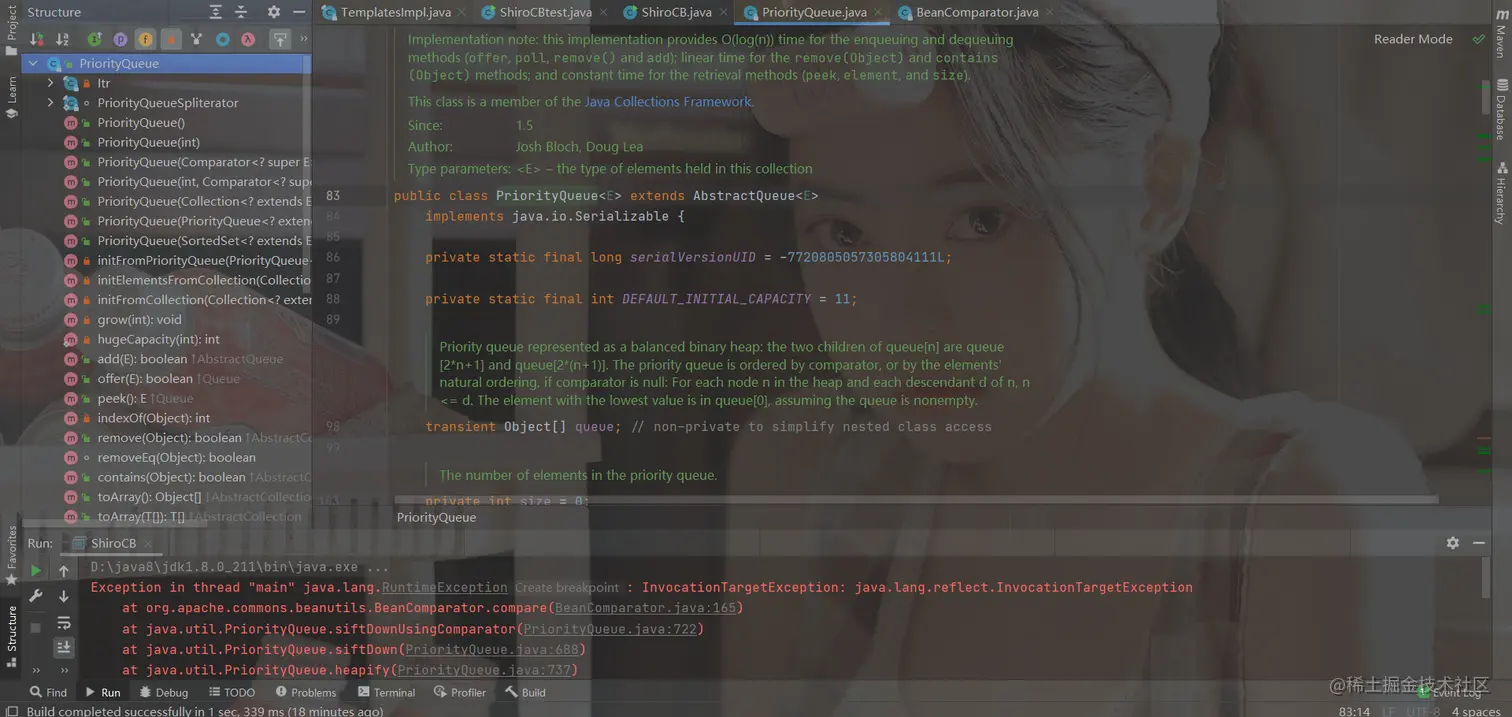This screenshot has width=1512, height=717.
Task: Open the Learn tool window sidebar
Action: tap(12, 97)
